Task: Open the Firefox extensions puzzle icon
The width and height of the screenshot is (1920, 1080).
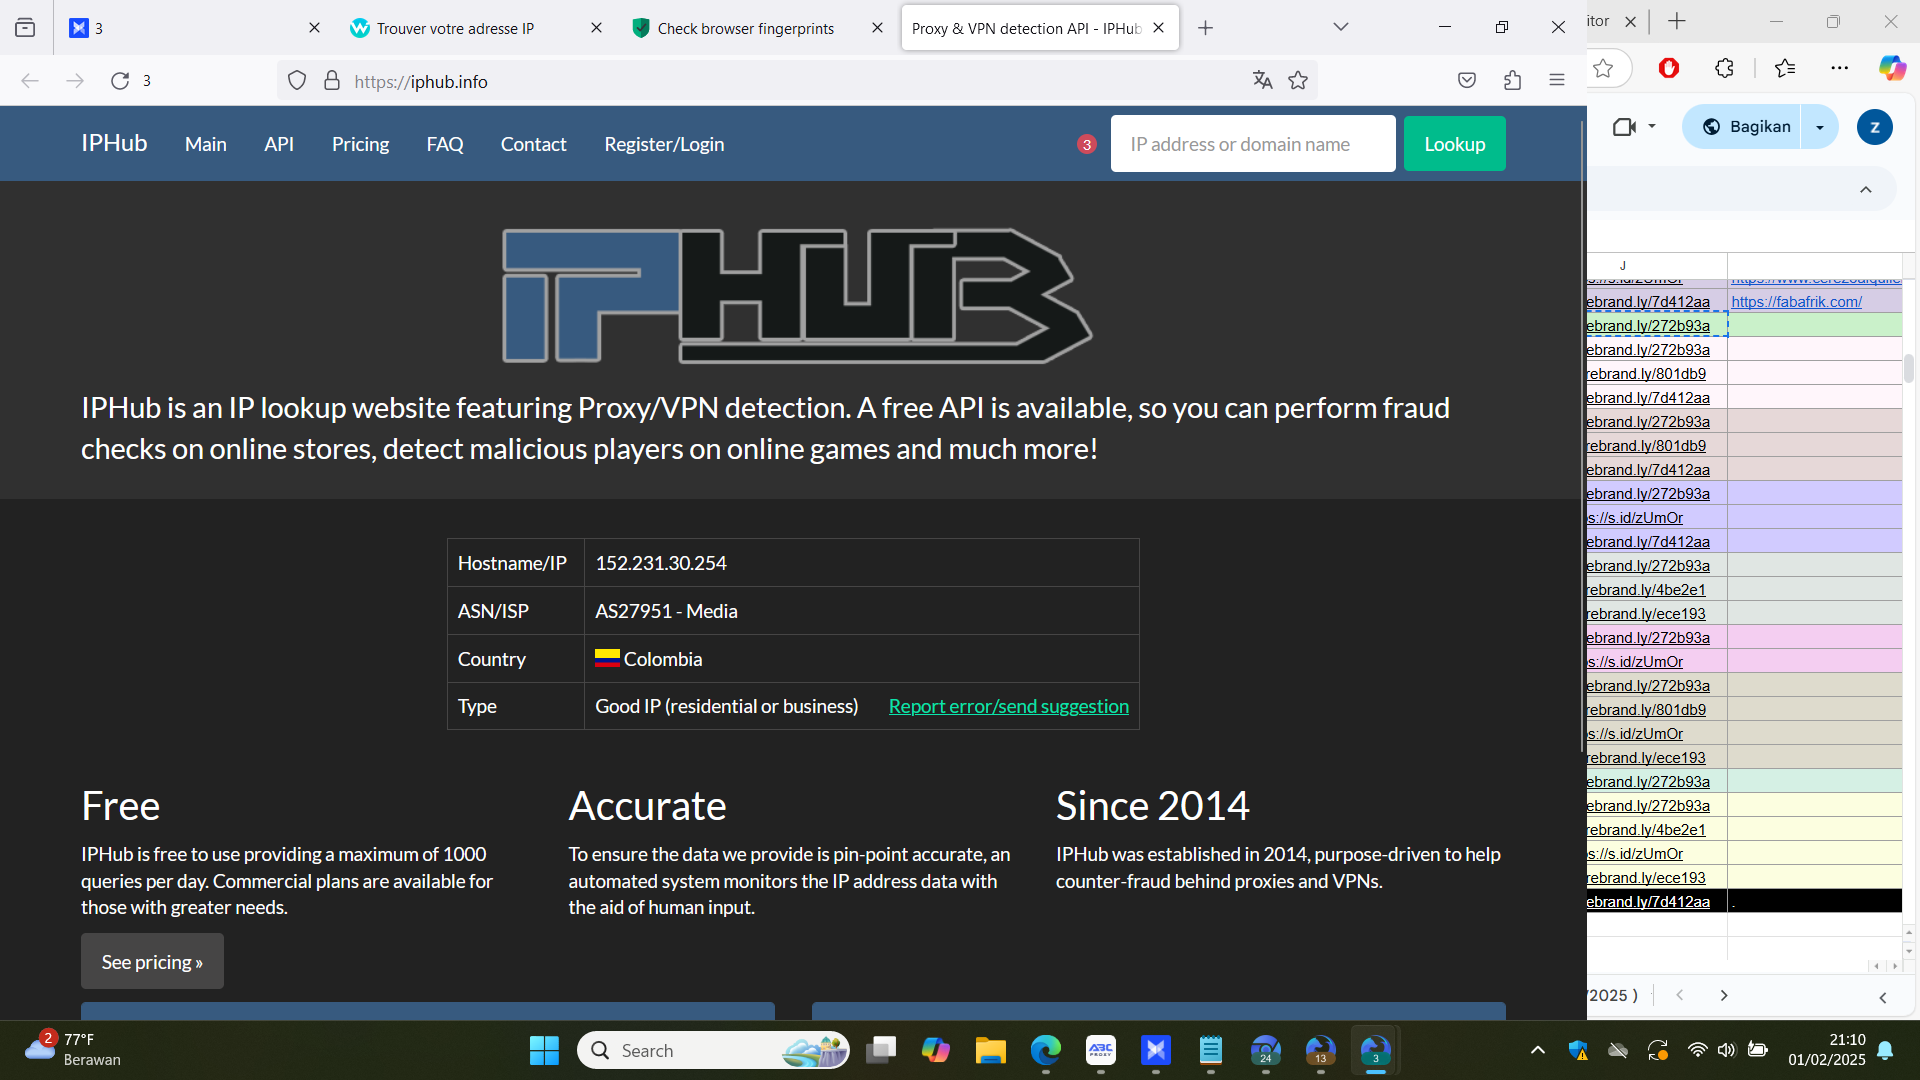Action: (x=1512, y=81)
